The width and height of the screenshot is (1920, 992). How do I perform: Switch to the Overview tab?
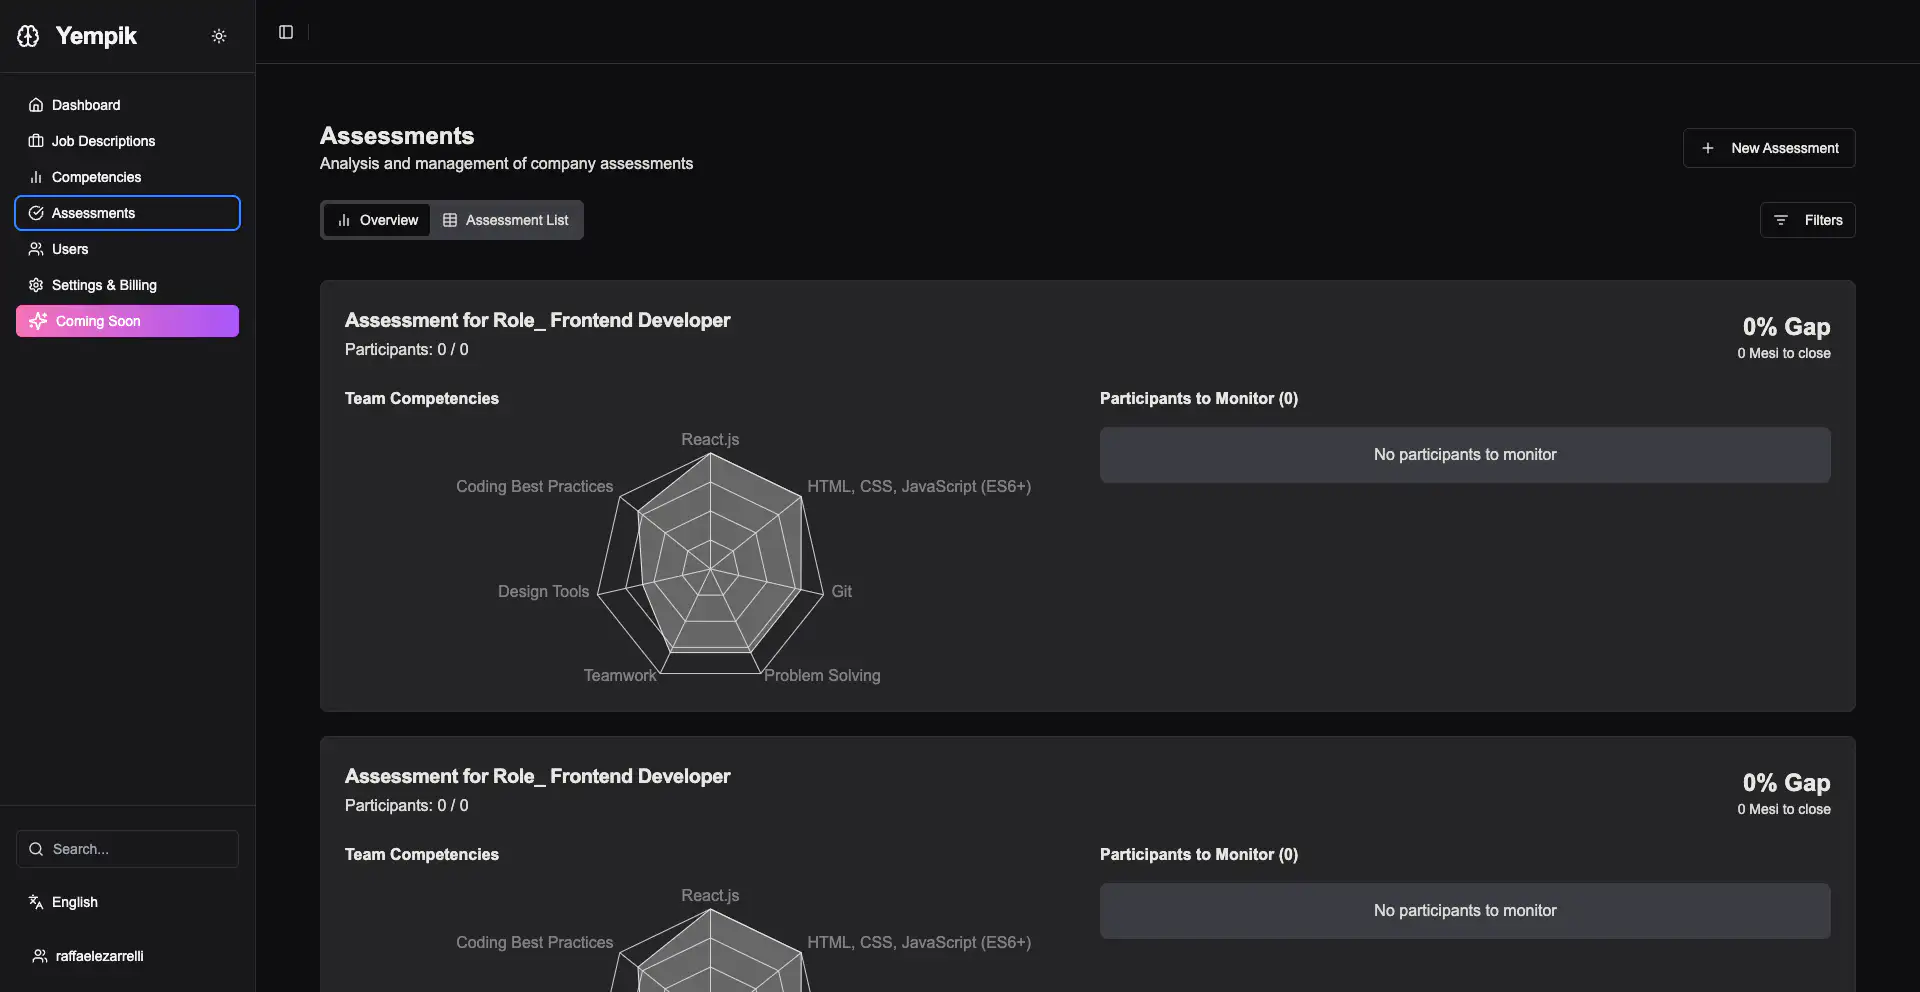[377, 220]
